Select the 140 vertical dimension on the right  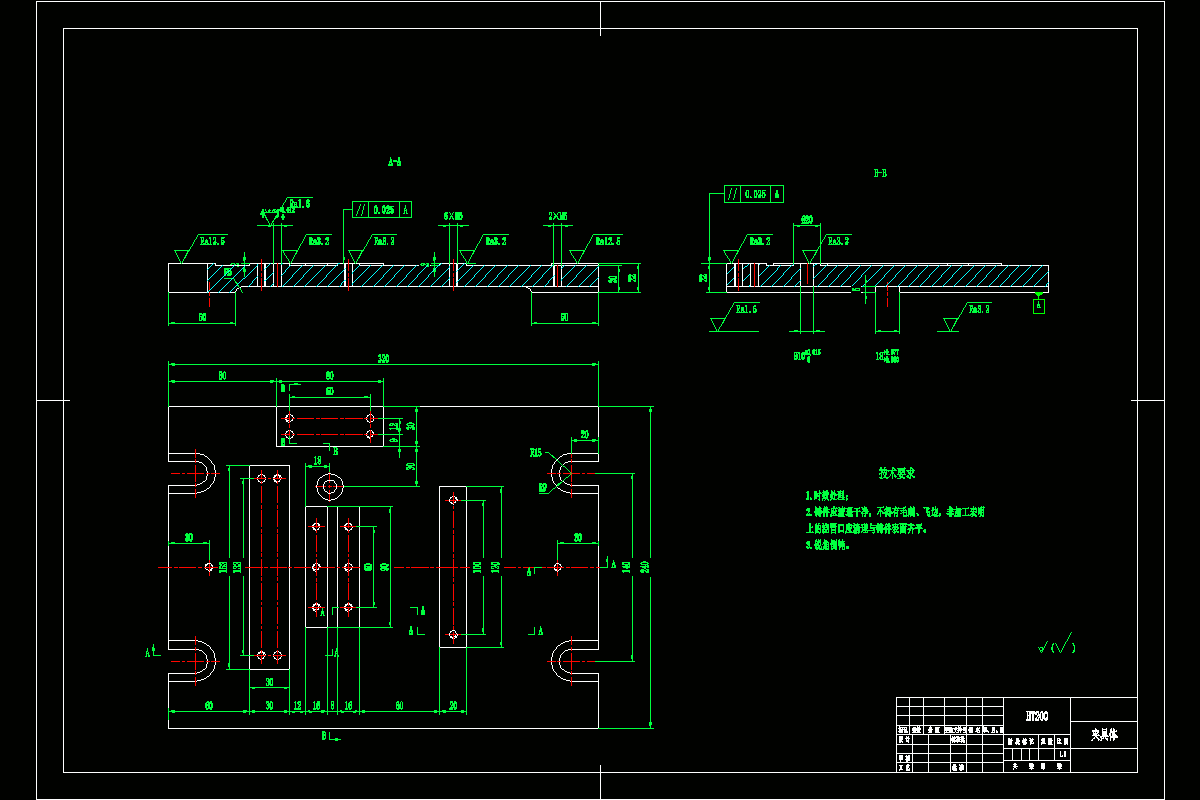point(626,567)
